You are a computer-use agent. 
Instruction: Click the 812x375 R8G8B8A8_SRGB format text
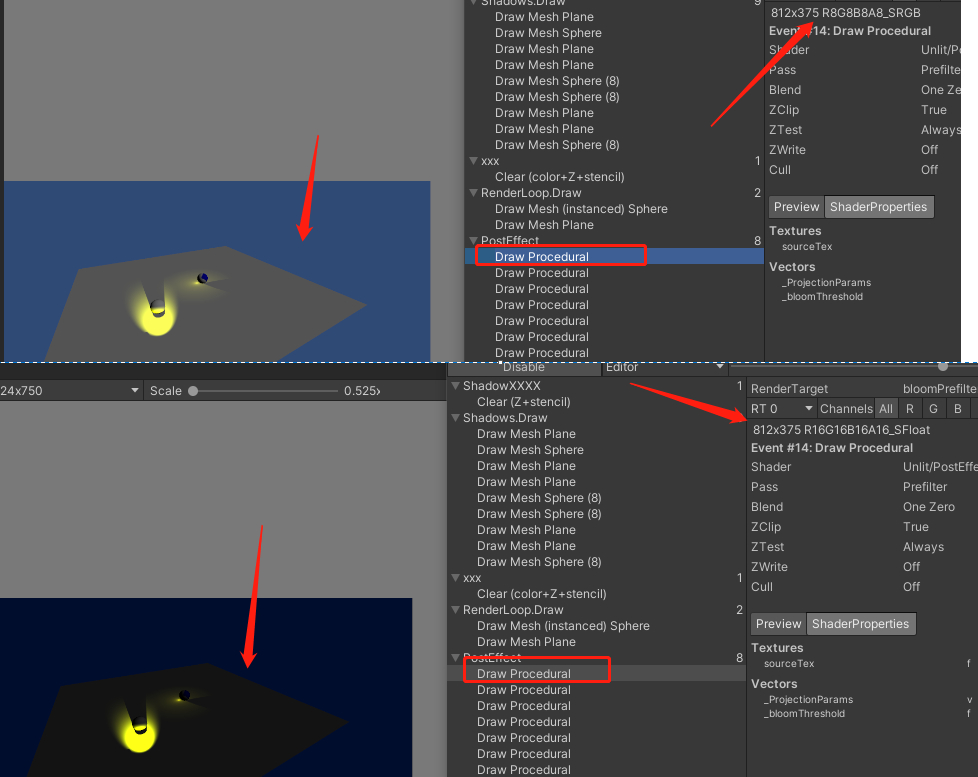(845, 12)
